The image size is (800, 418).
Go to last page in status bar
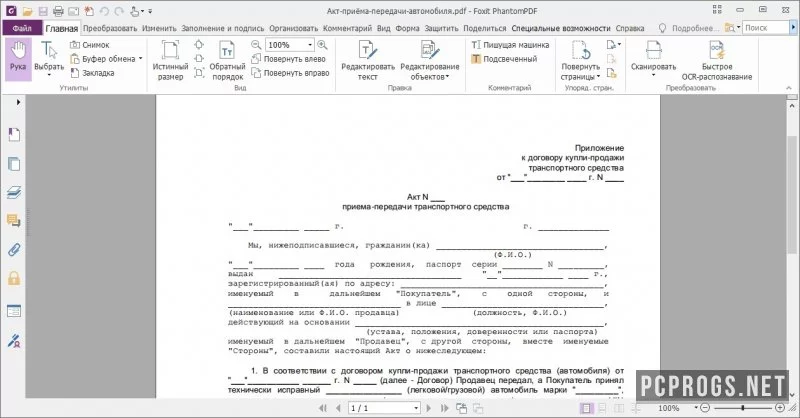(x=444, y=408)
